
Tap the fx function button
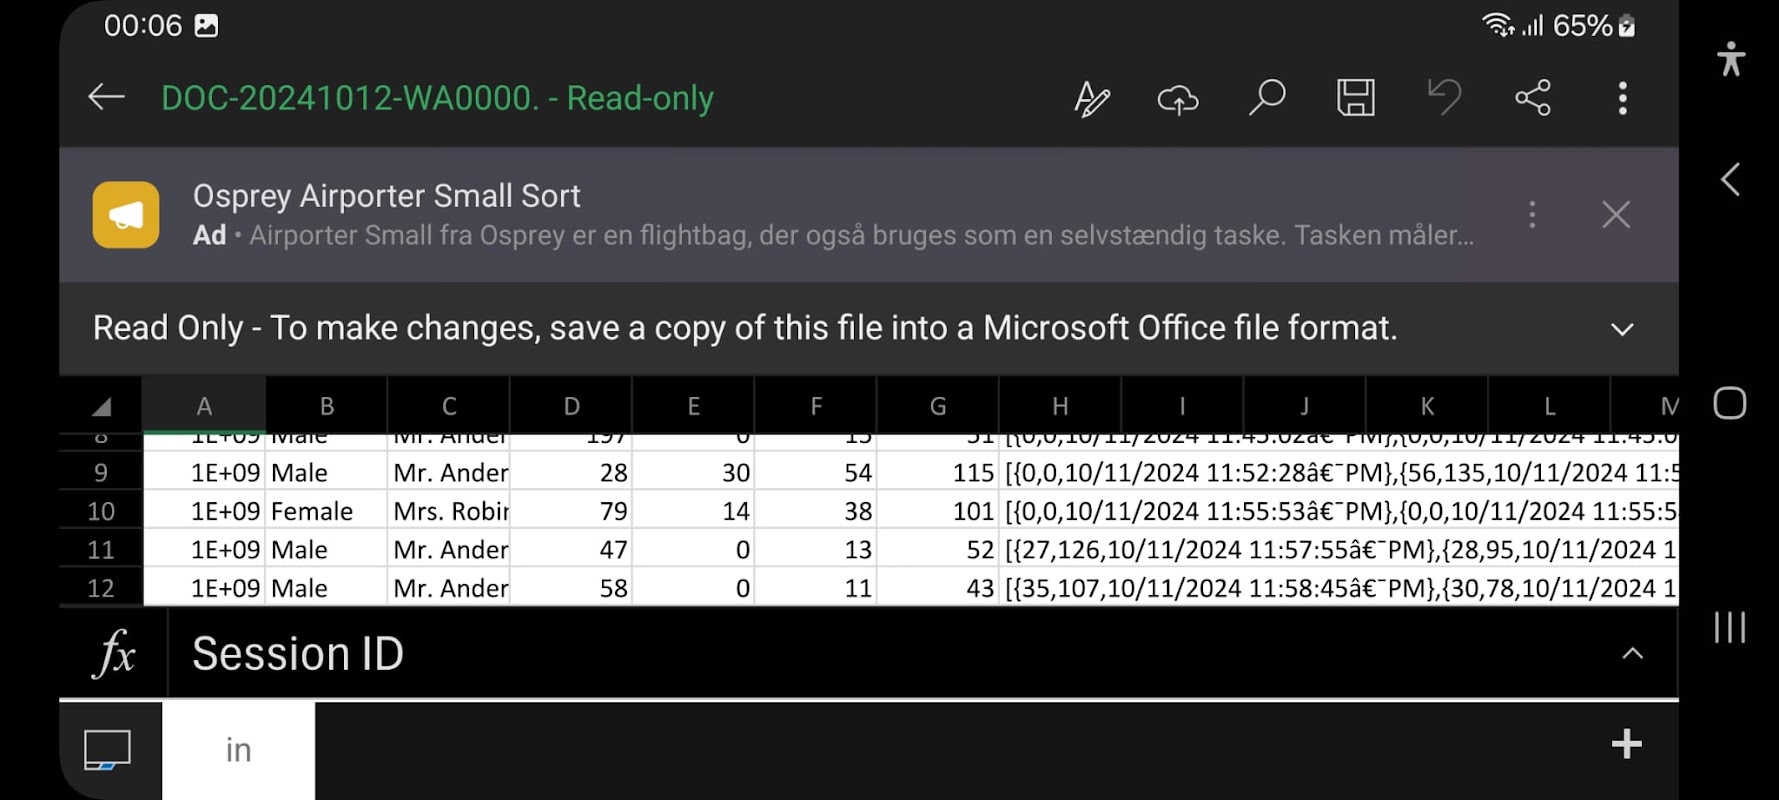[114, 653]
